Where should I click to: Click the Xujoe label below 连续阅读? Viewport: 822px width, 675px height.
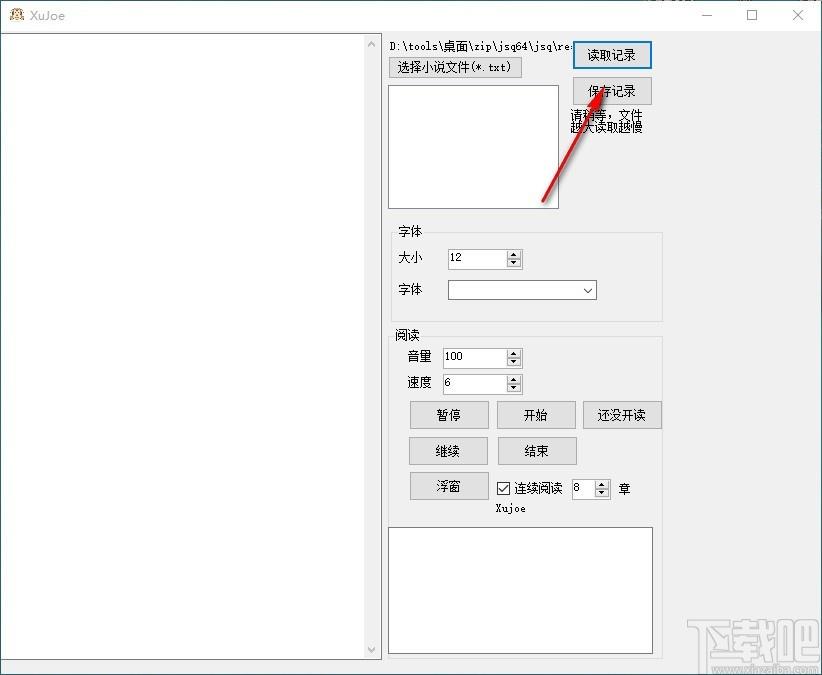(x=511, y=508)
